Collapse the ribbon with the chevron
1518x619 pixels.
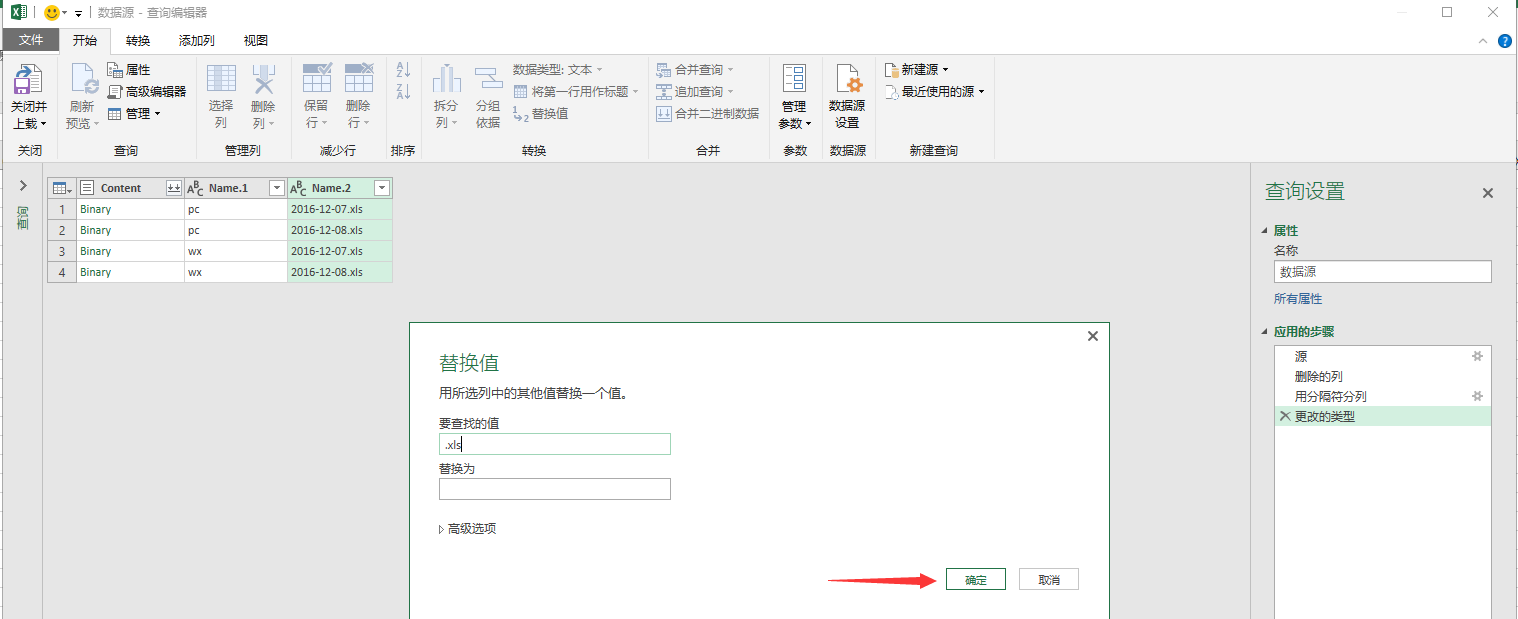click(1483, 41)
